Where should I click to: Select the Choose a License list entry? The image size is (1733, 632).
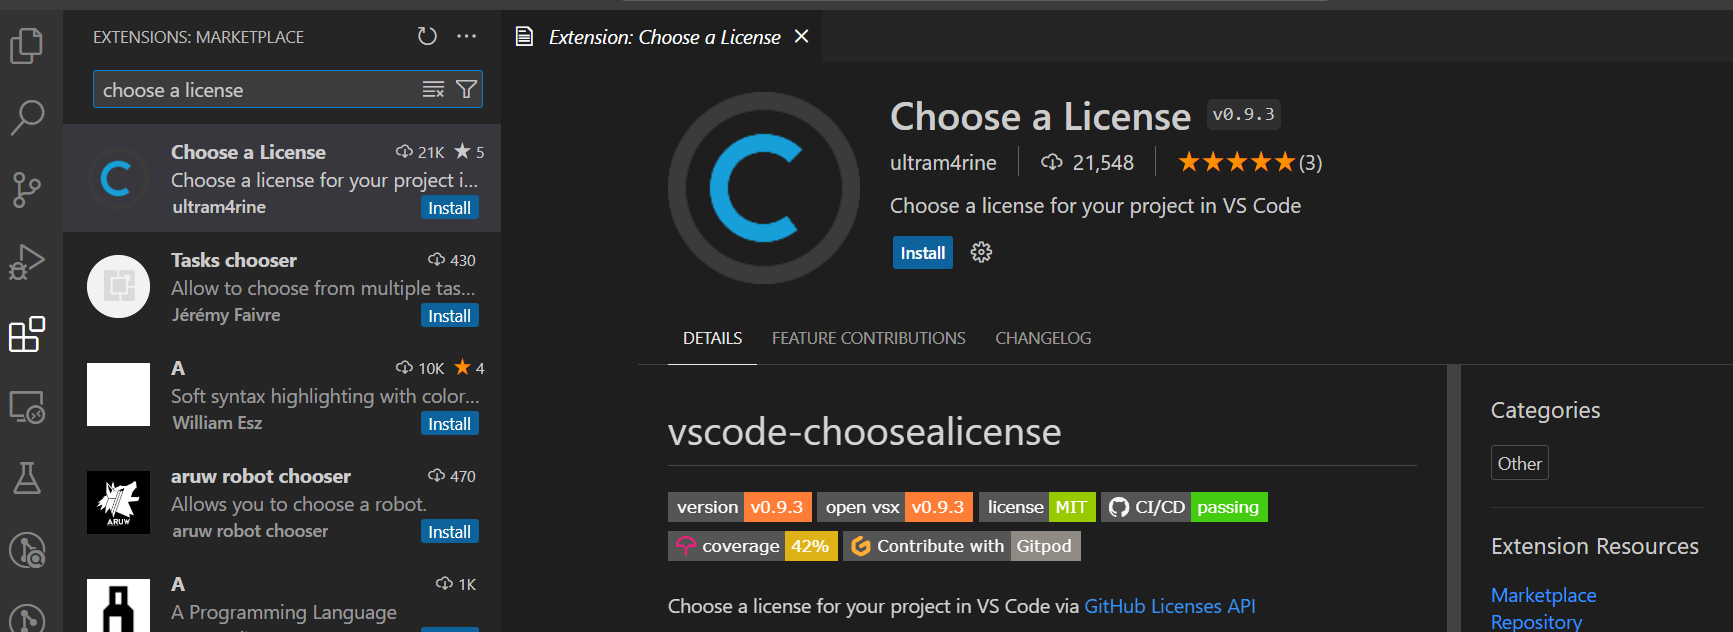click(282, 178)
